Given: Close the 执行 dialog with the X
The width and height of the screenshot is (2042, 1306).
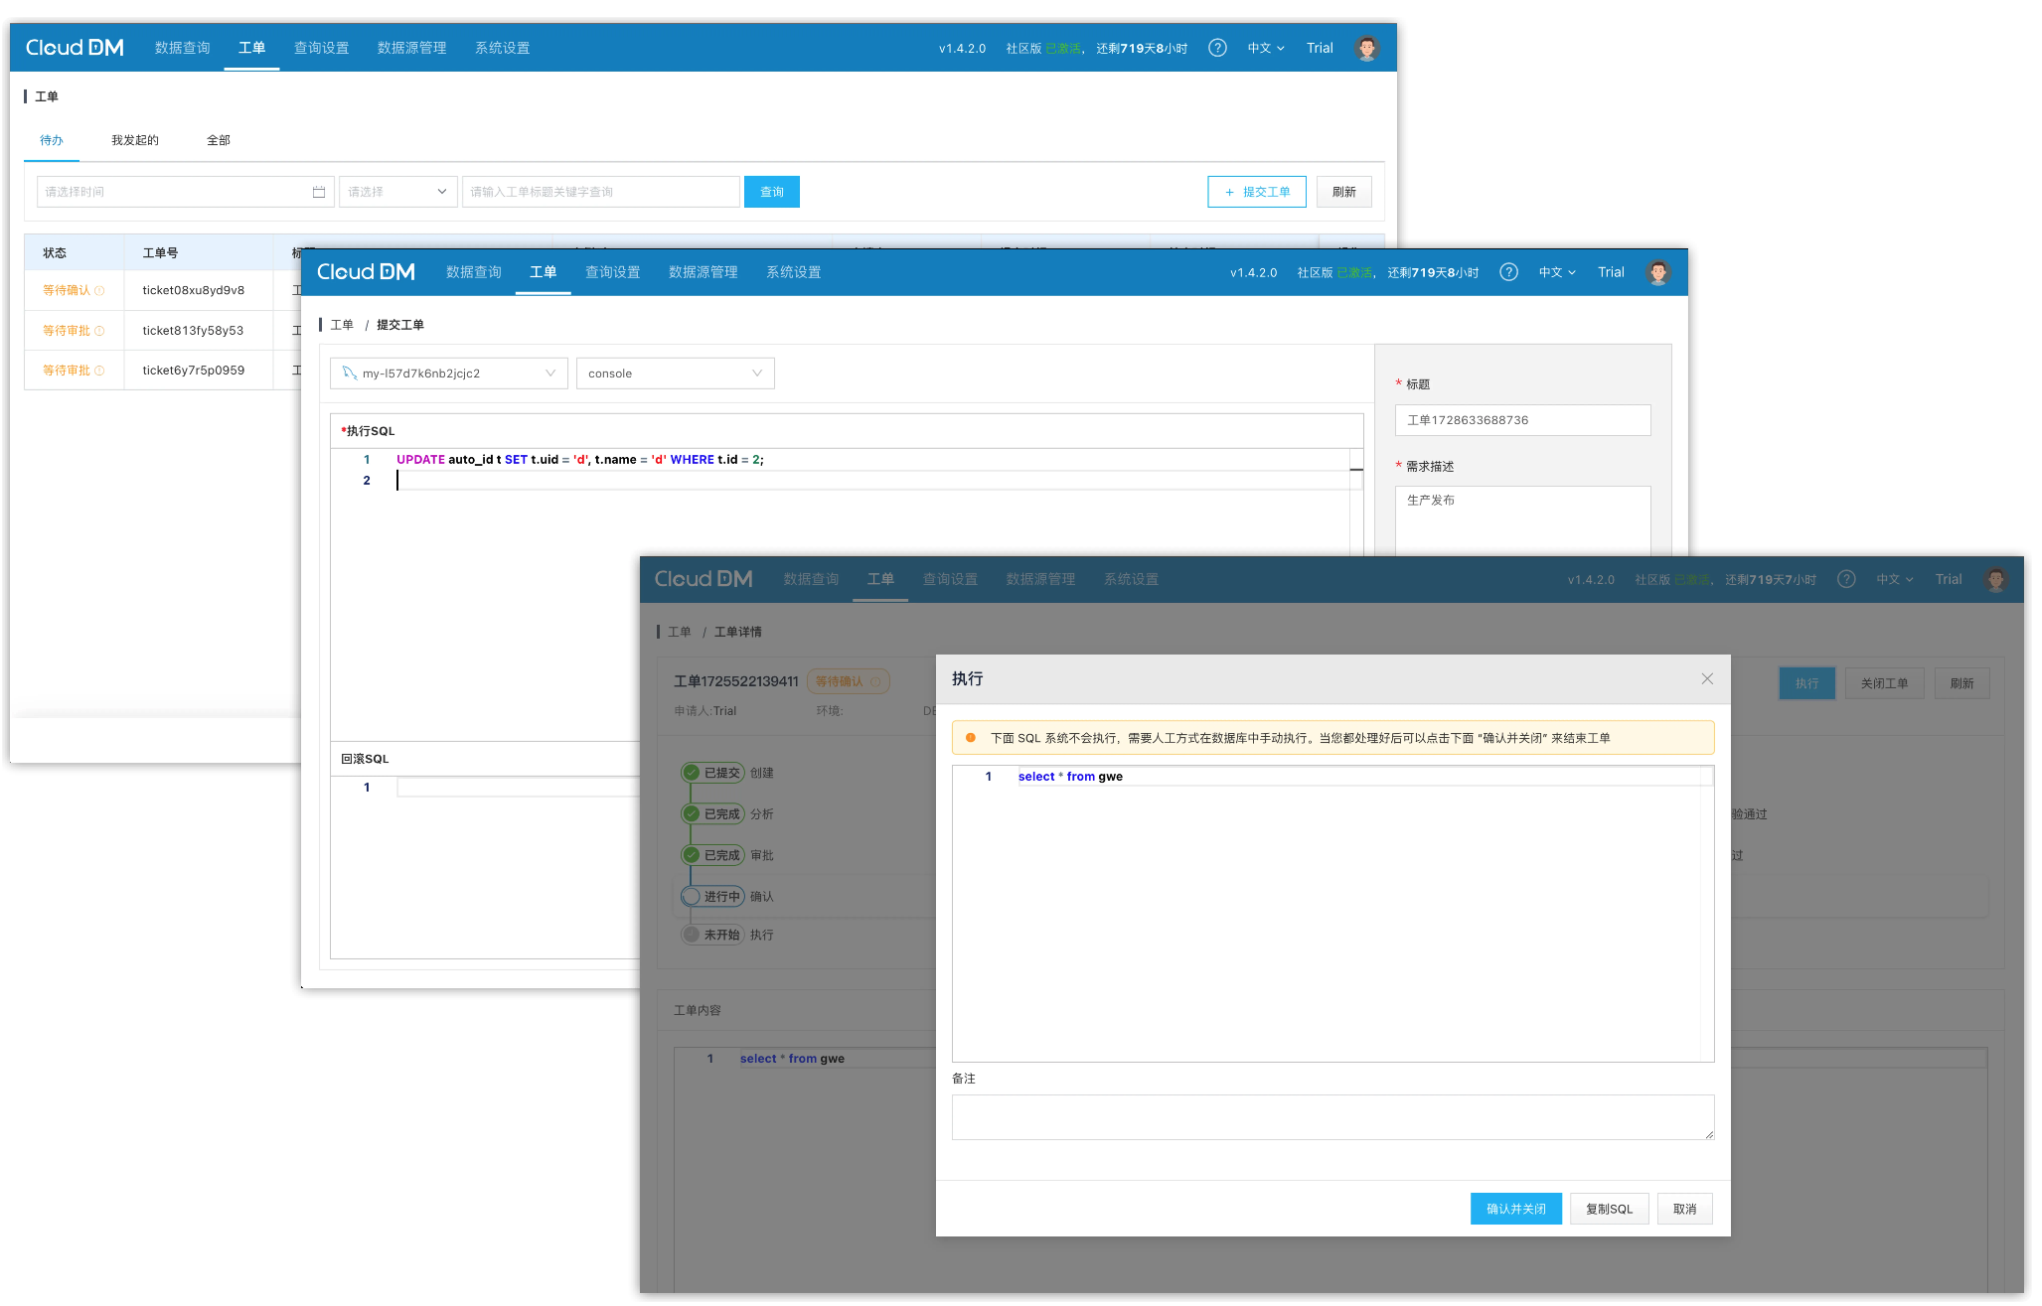Looking at the screenshot, I should click(1706, 679).
